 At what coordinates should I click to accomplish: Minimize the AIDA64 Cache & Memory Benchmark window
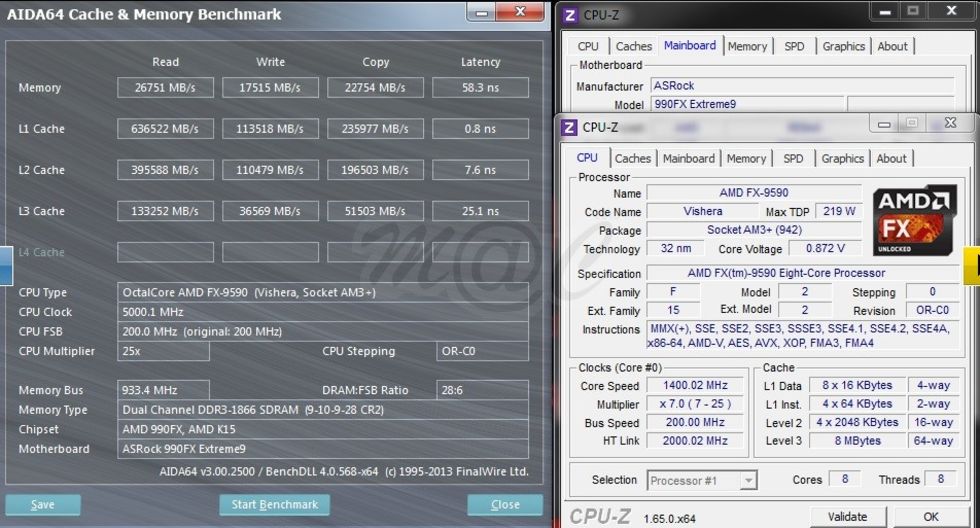point(484,12)
